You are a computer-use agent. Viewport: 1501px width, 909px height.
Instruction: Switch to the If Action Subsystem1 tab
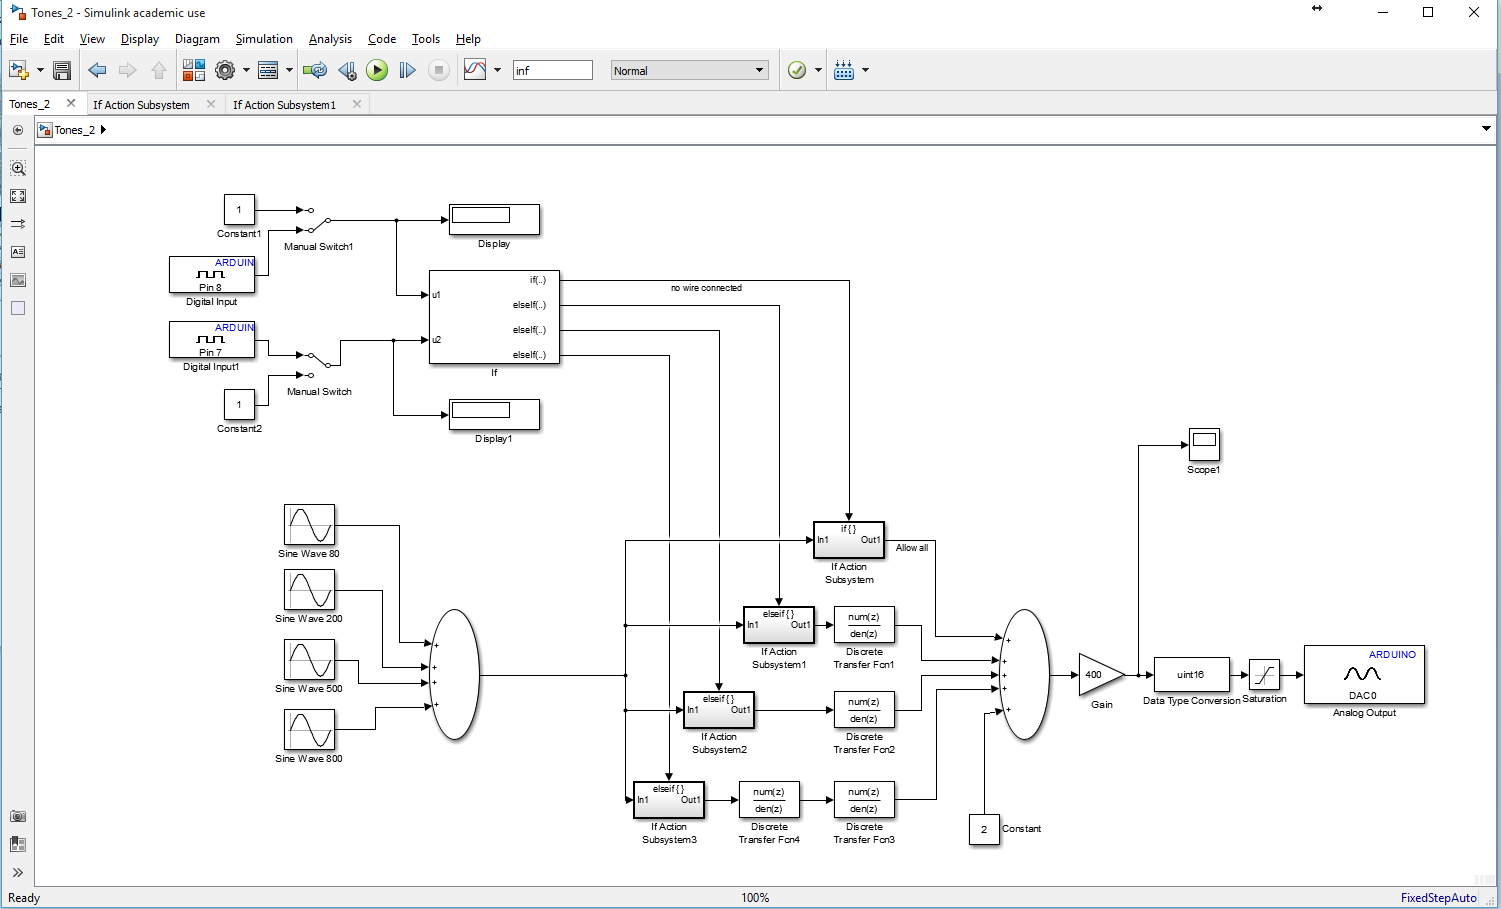[x=284, y=104]
